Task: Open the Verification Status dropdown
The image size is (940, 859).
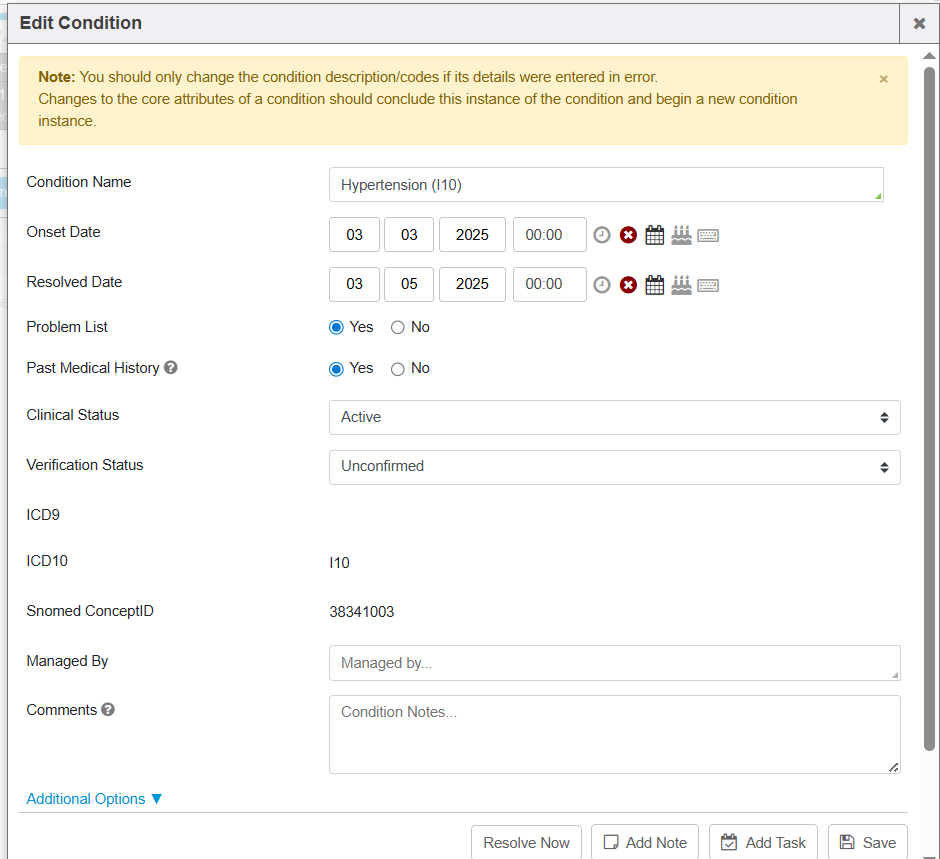Action: coord(614,467)
